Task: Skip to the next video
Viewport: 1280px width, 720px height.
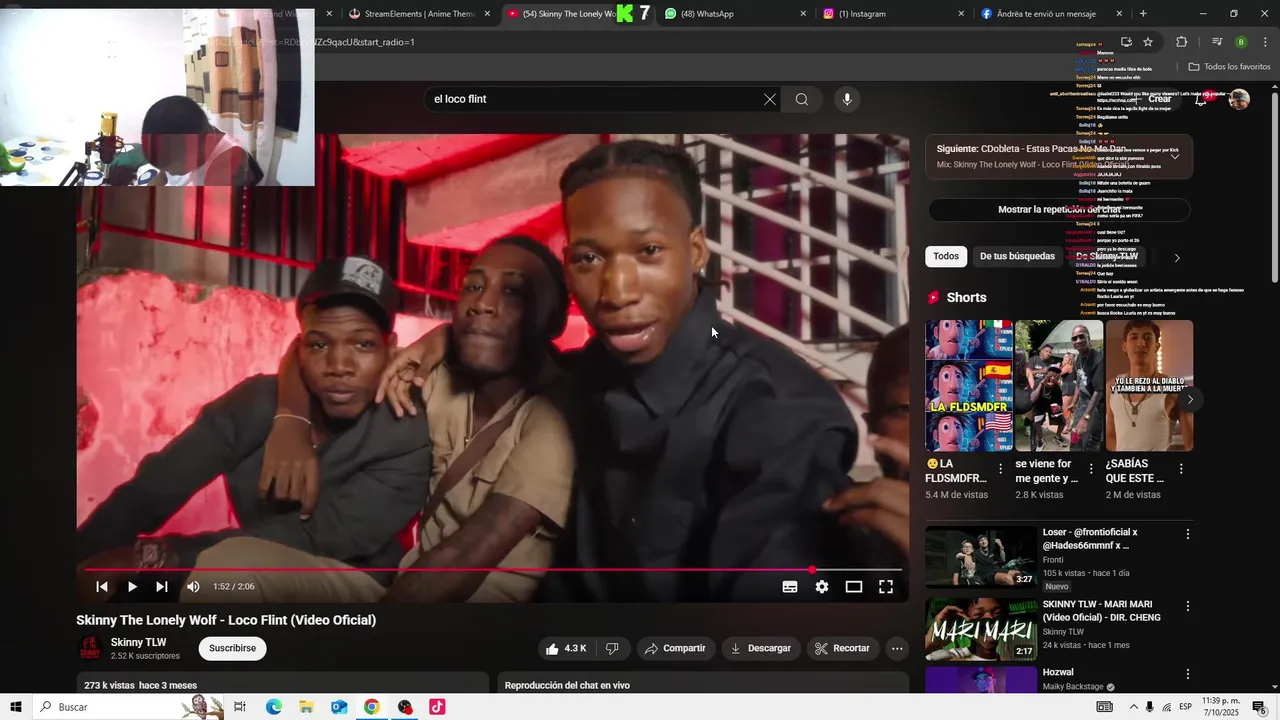Action: tap(162, 587)
